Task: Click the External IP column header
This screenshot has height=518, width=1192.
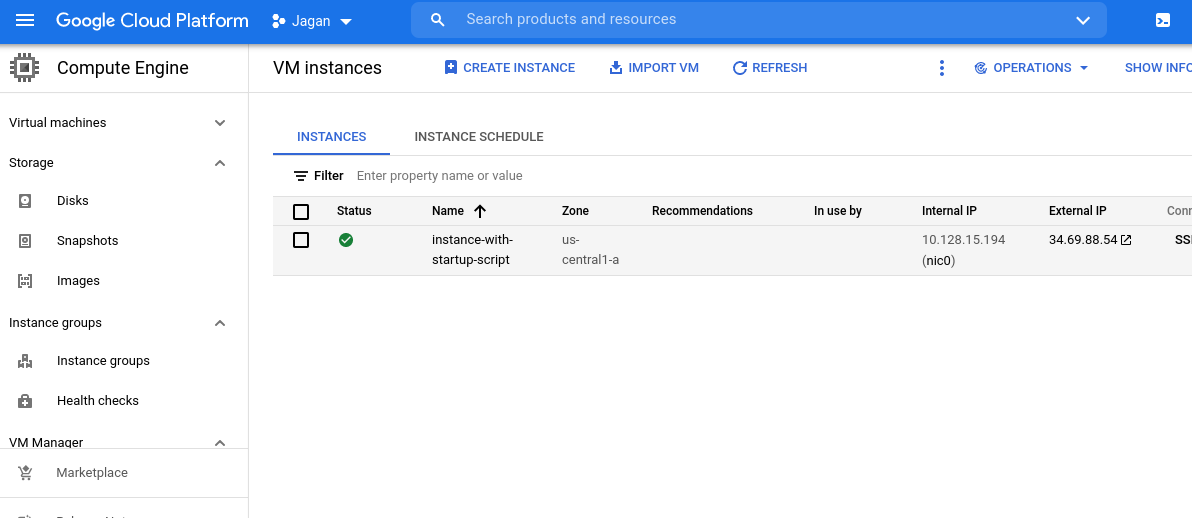Action: pos(1078,211)
